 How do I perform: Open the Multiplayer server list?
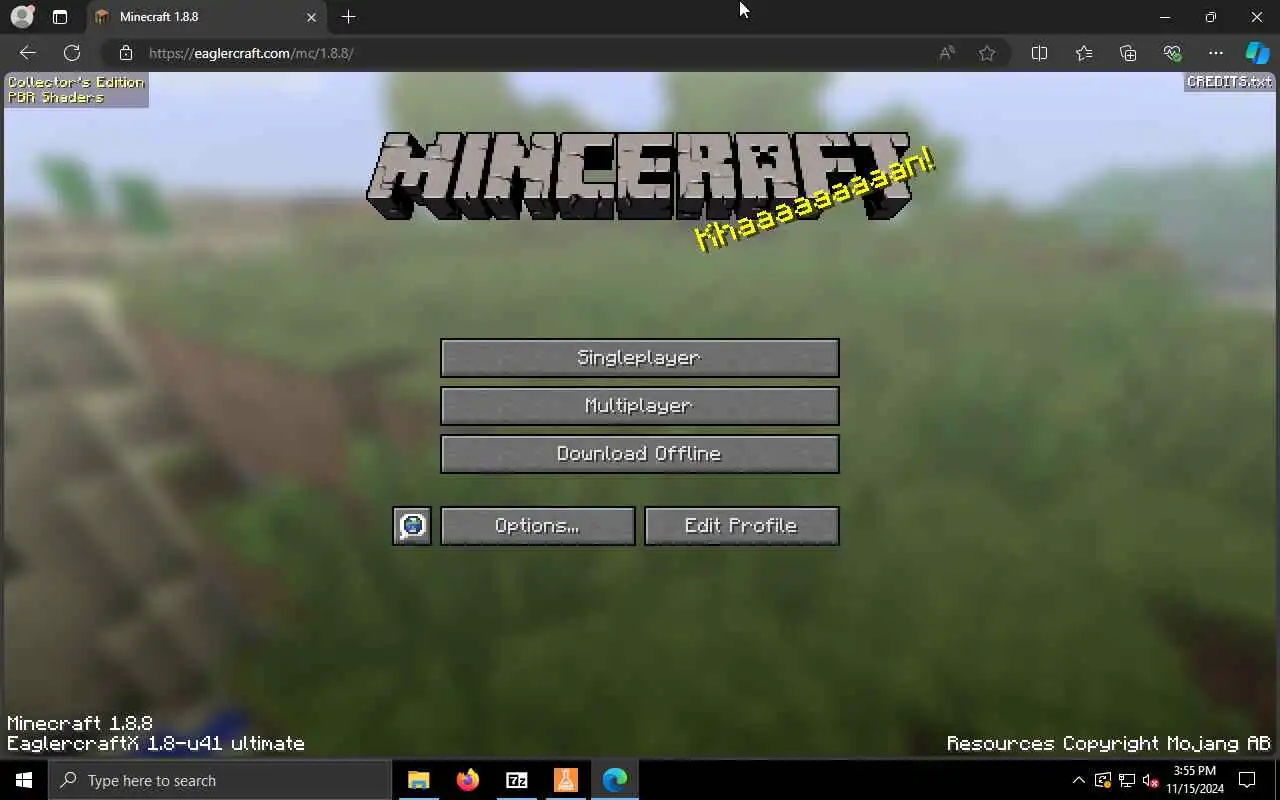[640, 406]
